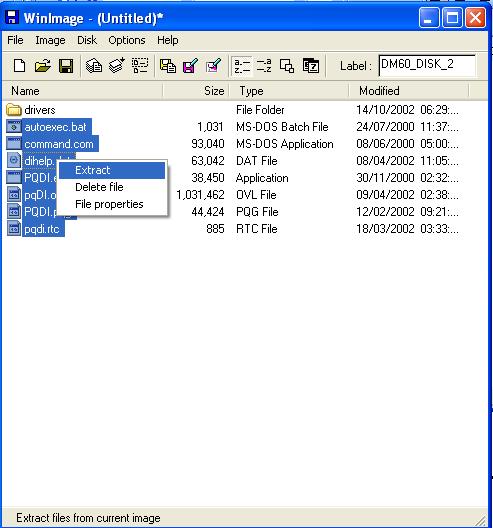Choose Delete file in context menu
This screenshot has height=528, width=493.
pos(112,187)
